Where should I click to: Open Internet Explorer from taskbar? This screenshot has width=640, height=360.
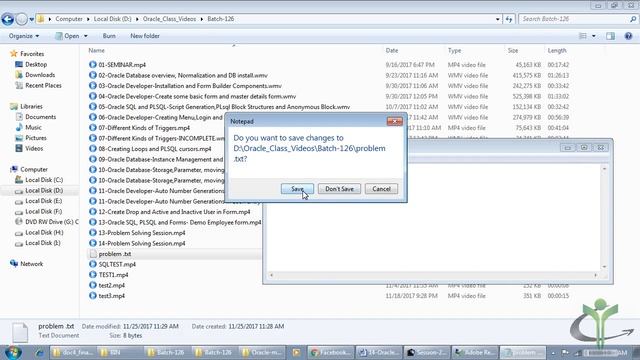[x=39, y=352]
